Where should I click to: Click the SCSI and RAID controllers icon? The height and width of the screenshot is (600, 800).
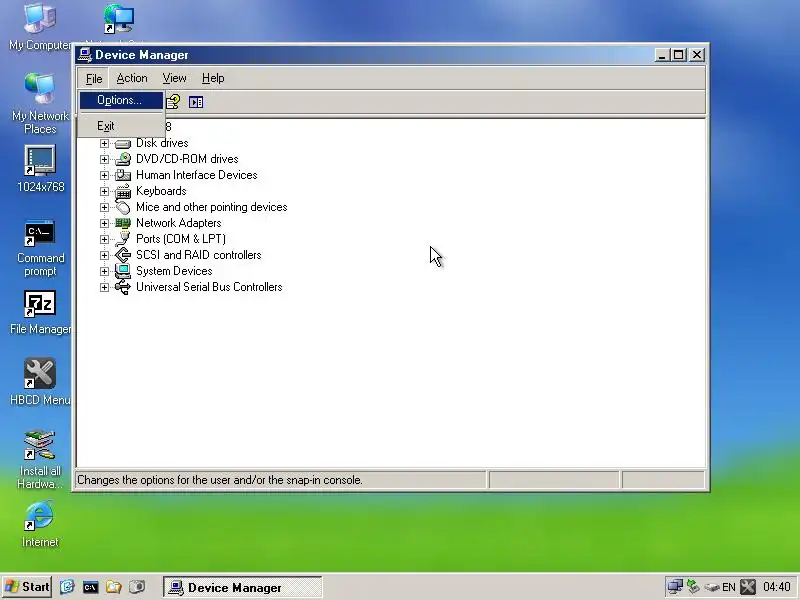click(x=122, y=255)
